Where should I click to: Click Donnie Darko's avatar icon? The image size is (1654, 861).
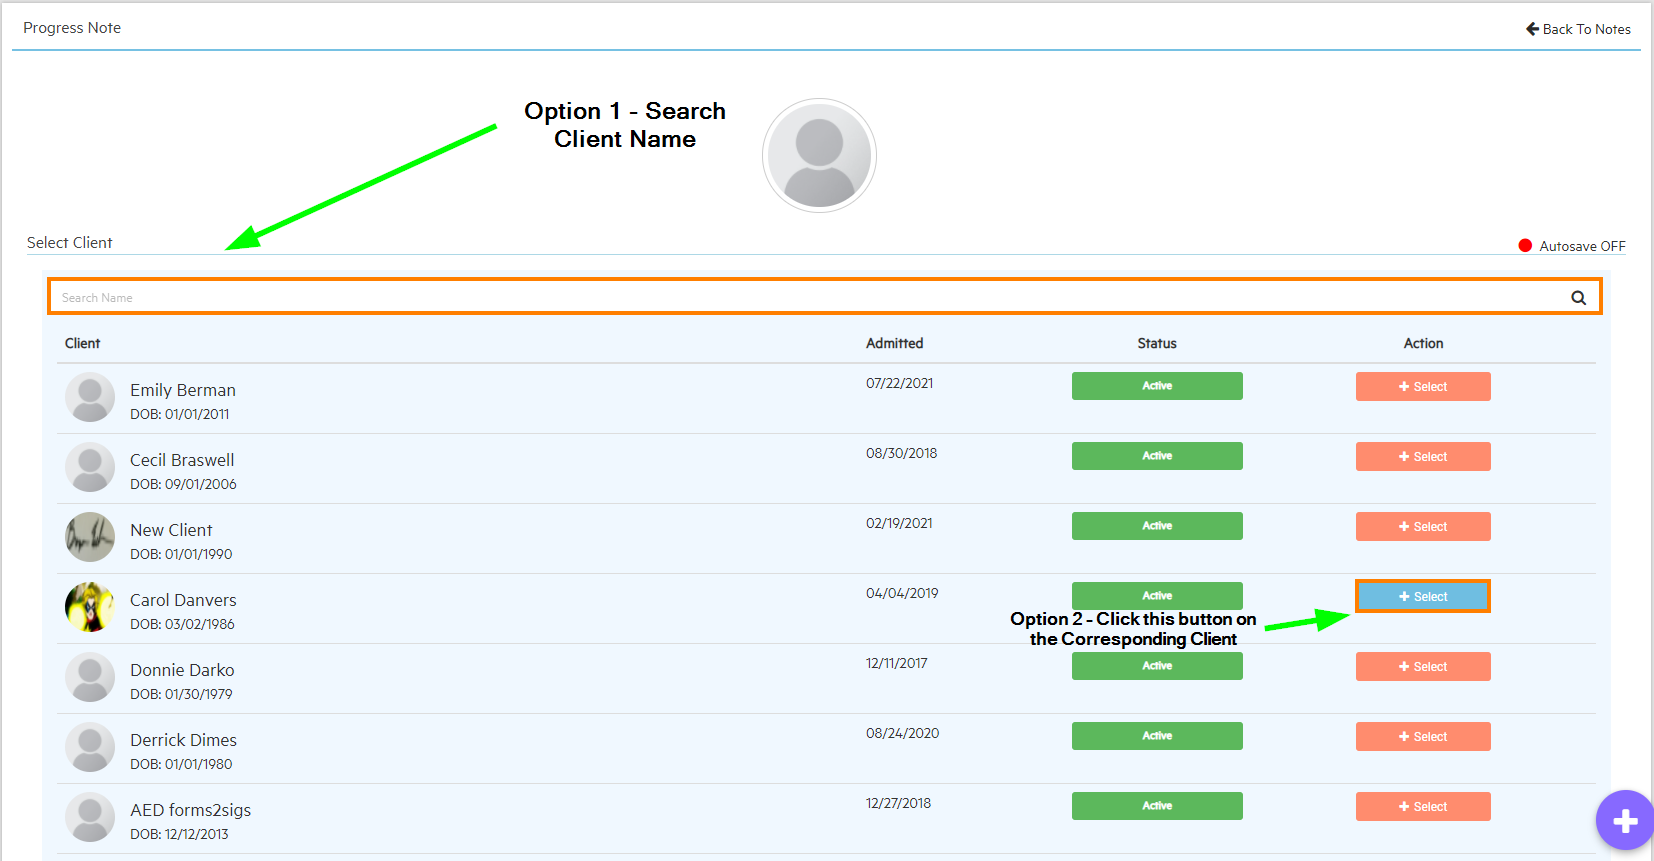tap(90, 677)
